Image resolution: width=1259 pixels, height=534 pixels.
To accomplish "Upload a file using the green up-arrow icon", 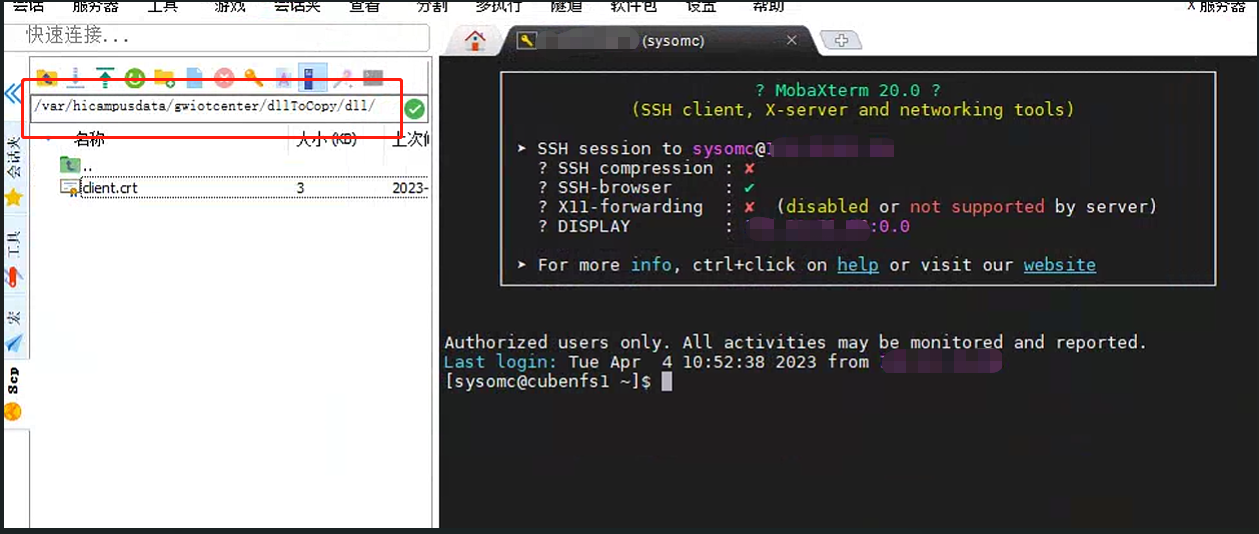I will click(x=105, y=77).
